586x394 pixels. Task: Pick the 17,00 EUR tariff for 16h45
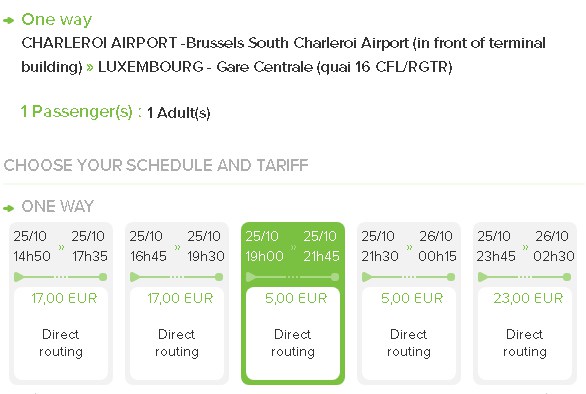coord(180,298)
